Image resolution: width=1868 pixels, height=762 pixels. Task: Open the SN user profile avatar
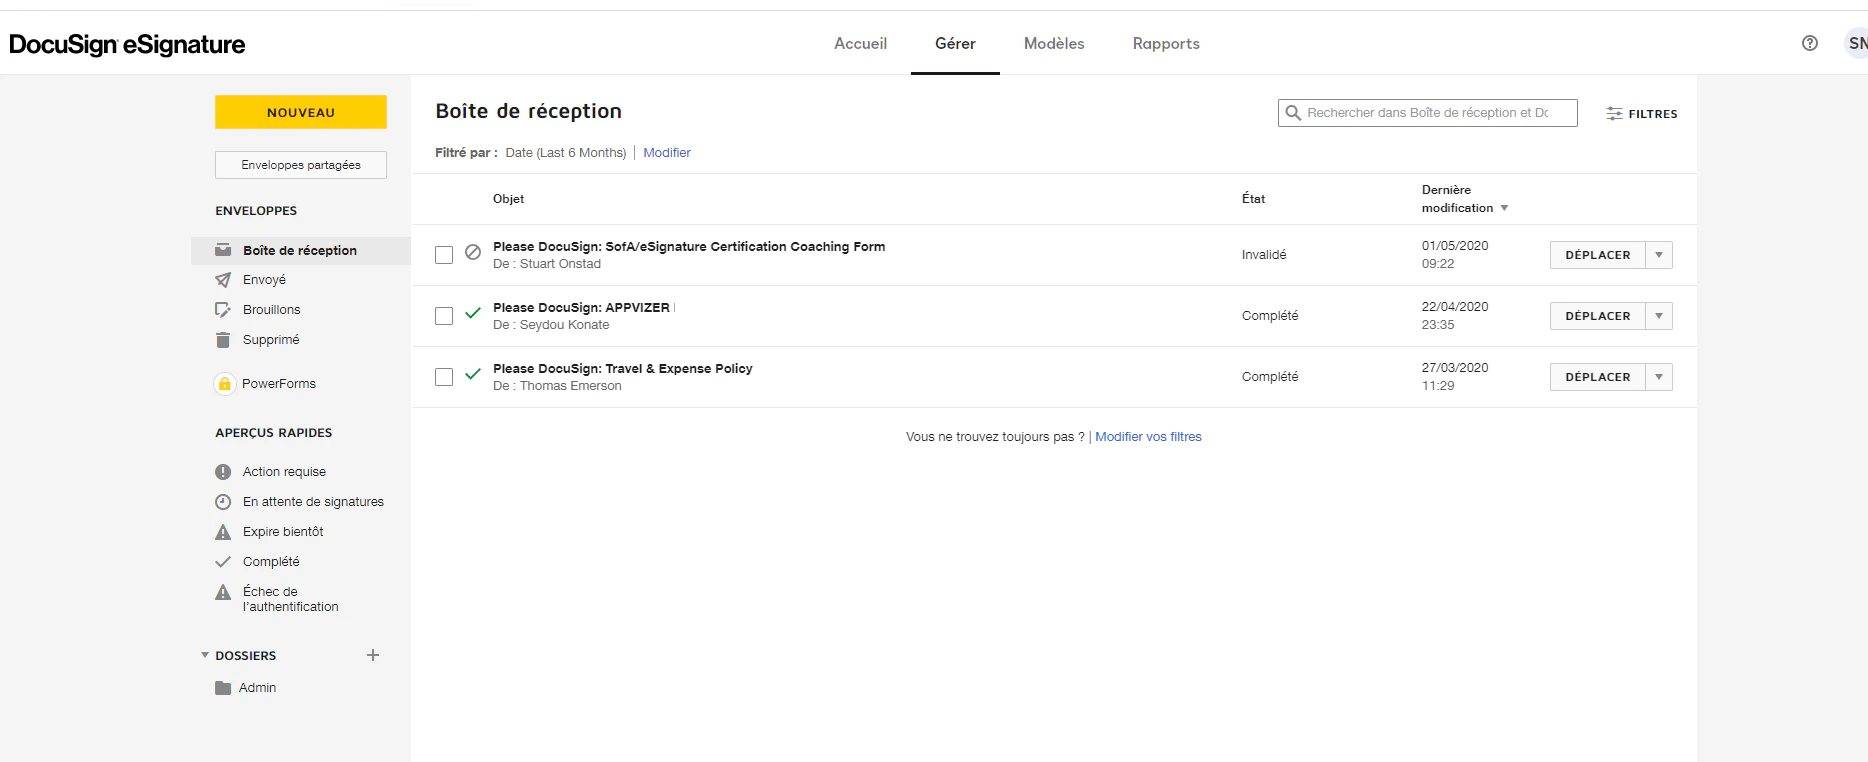[x=1857, y=43]
